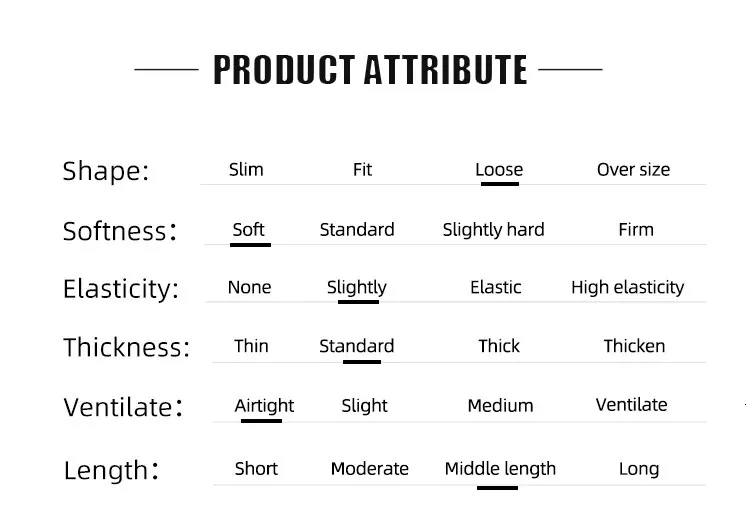
Task: Choose the Slightly hard softness option
Action: [493, 230]
